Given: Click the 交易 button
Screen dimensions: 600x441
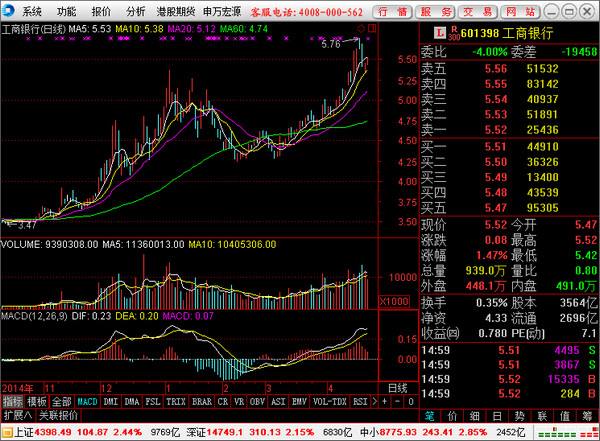Looking at the screenshot, I should 478,12.
